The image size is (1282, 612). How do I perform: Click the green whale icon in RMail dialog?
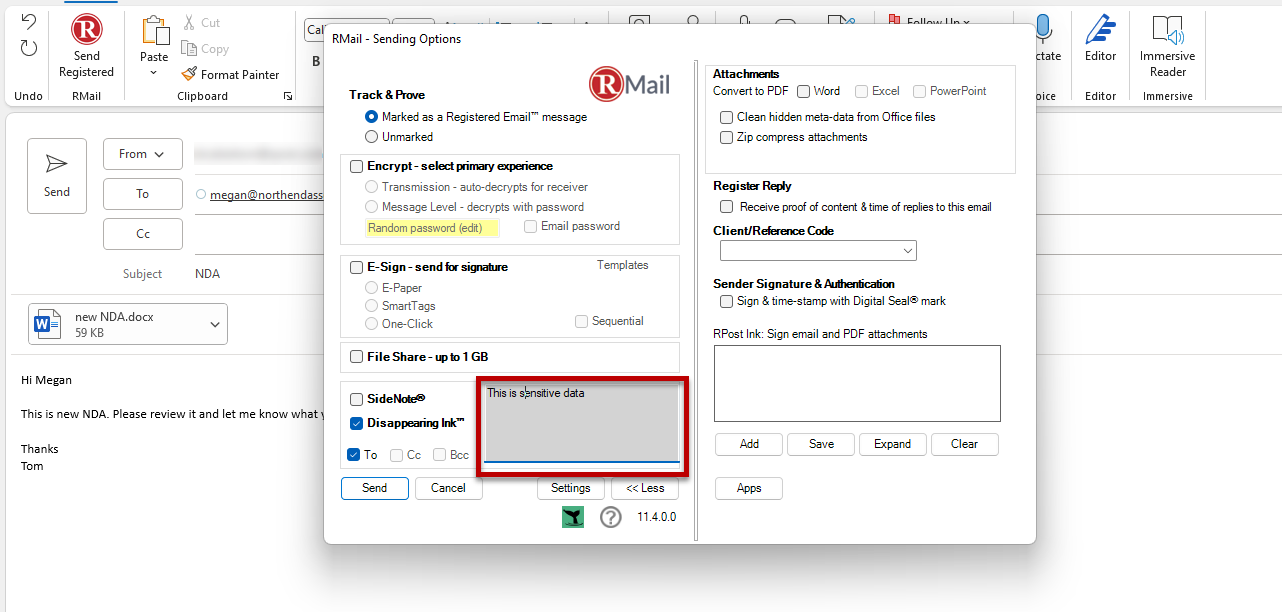(x=573, y=517)
